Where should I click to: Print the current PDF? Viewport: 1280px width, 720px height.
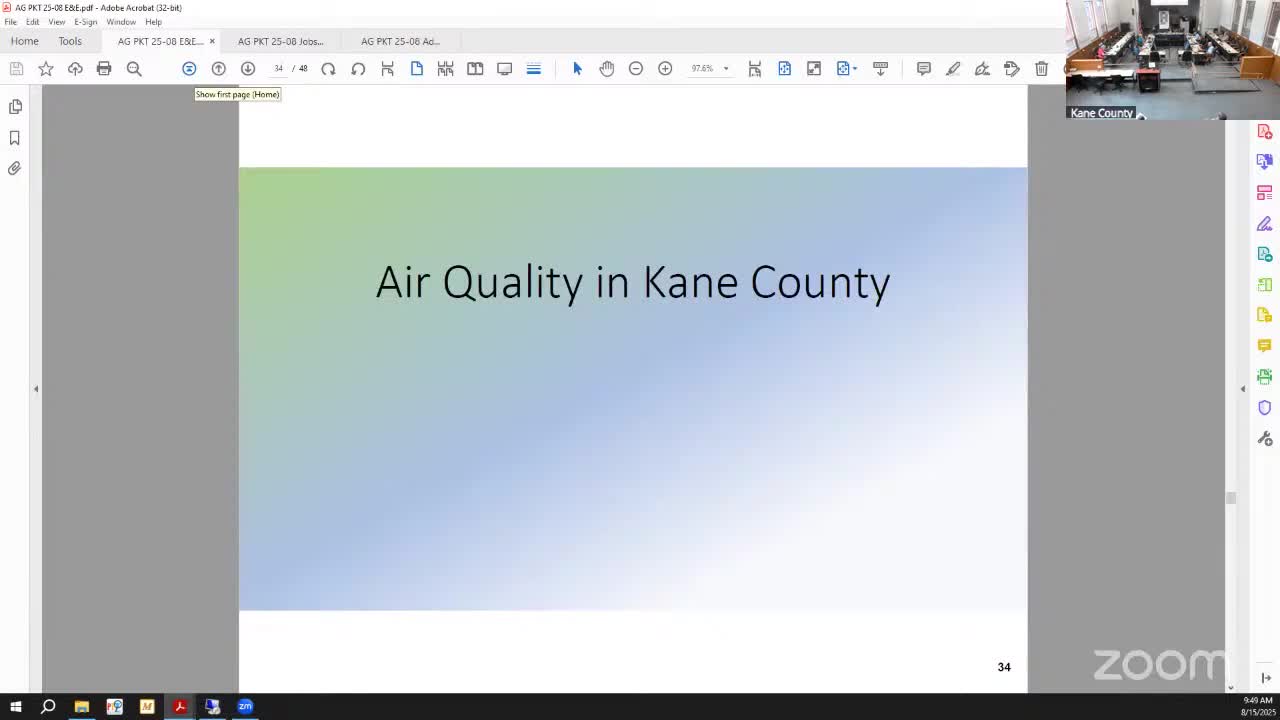point(104,68)
